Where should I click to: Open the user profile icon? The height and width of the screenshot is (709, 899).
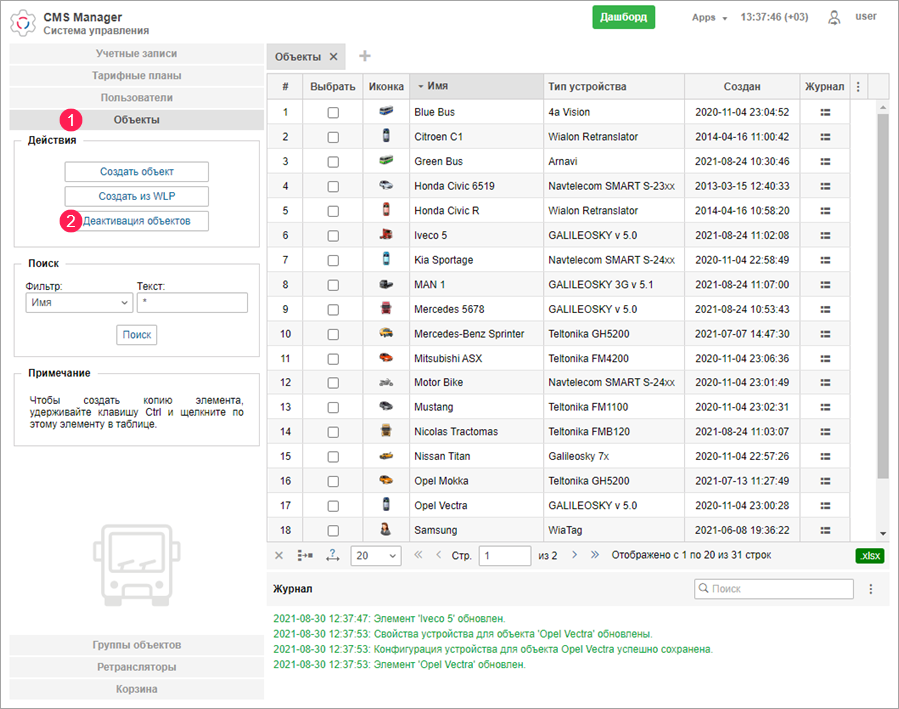[834, 17]
